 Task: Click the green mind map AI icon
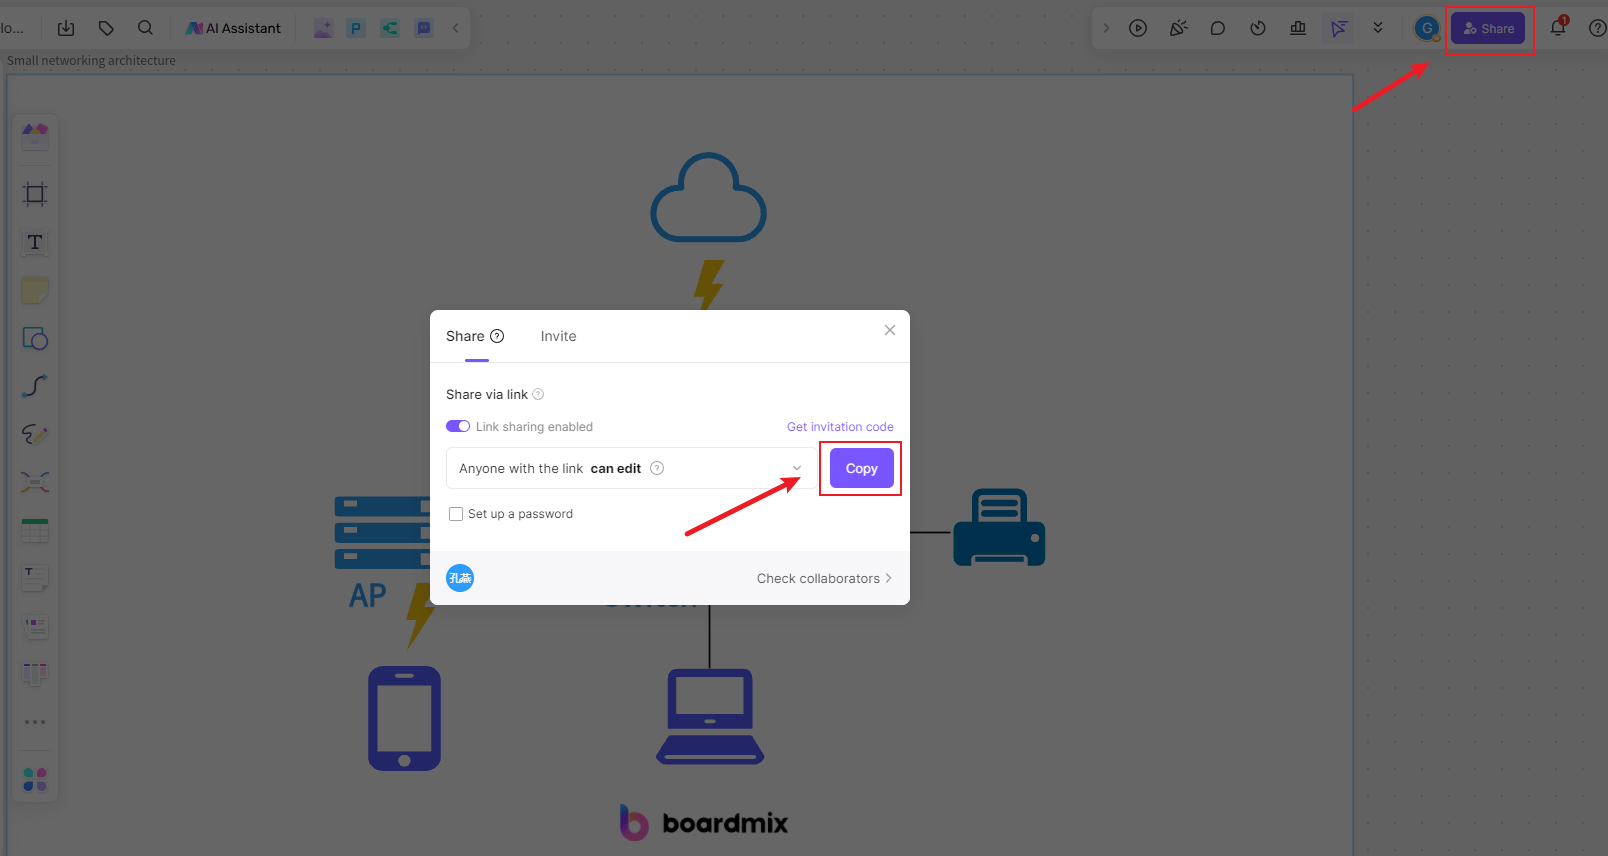(390, 28)
